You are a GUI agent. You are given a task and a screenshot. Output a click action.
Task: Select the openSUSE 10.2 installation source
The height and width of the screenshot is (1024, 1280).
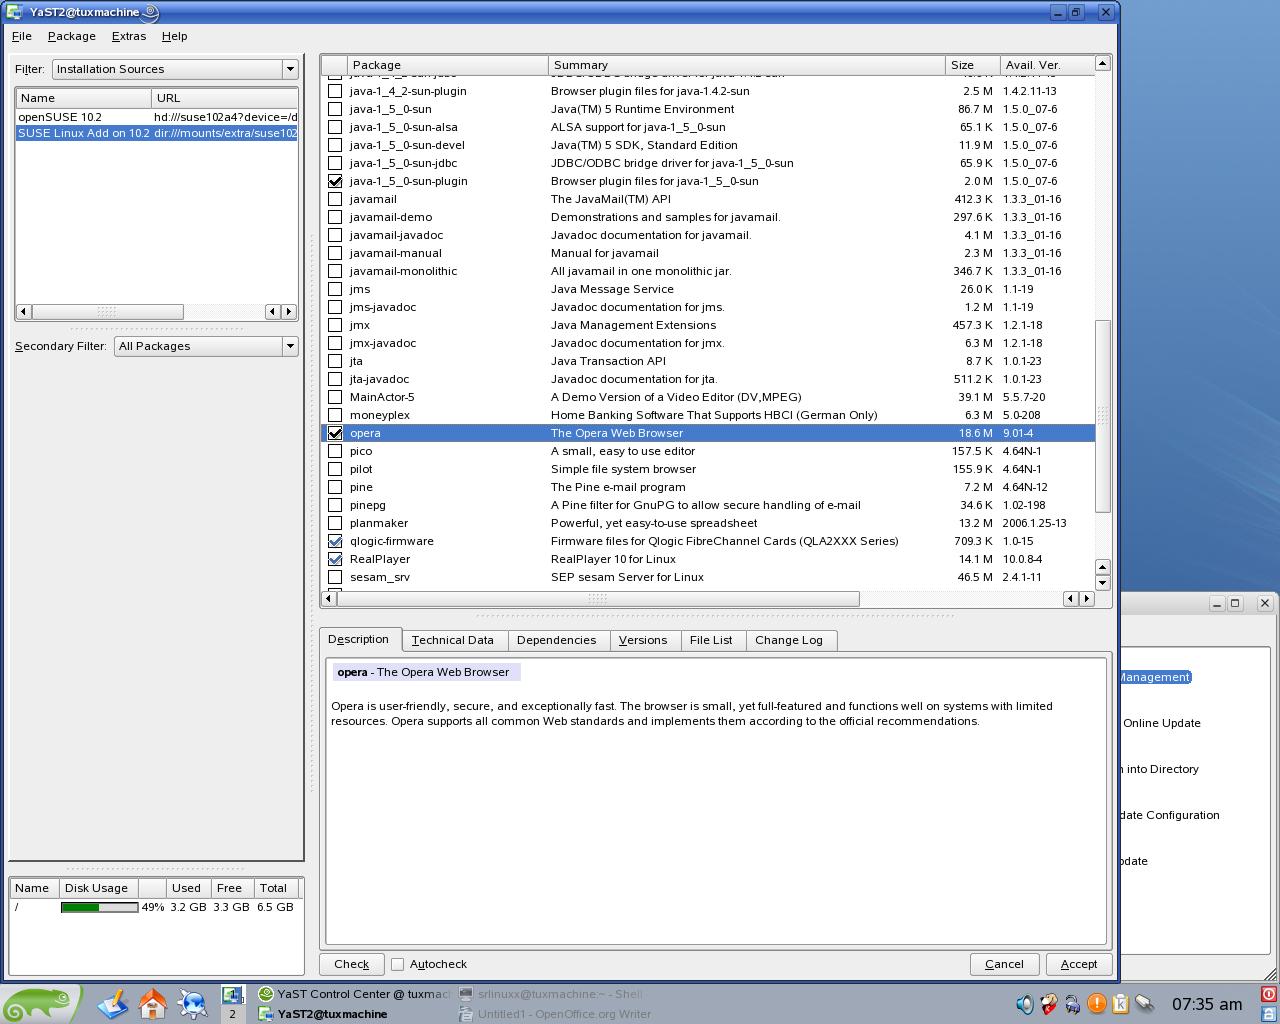coord(156,117)
